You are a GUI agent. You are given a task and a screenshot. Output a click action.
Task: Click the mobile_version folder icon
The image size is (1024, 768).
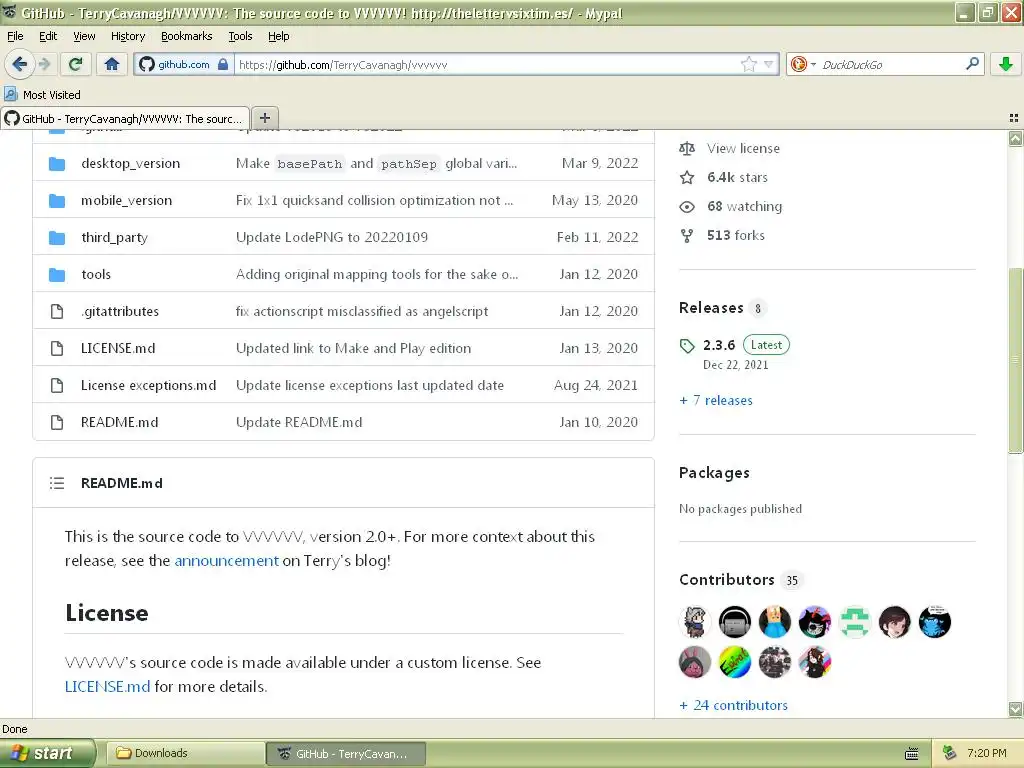click(x=57, y=200)
